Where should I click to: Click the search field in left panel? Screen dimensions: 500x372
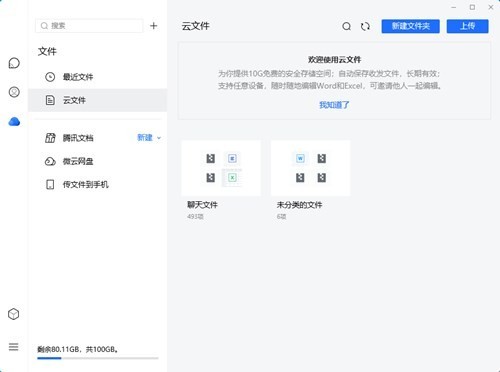point(89,26)
